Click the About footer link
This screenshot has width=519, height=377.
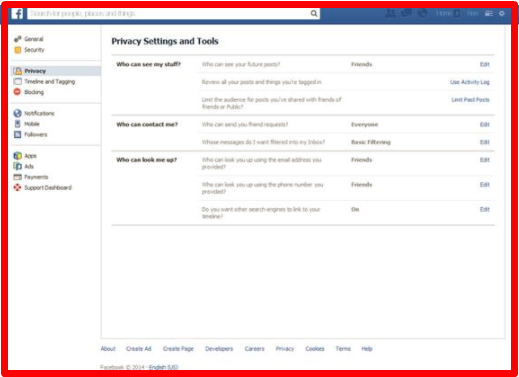pos(108,349)
